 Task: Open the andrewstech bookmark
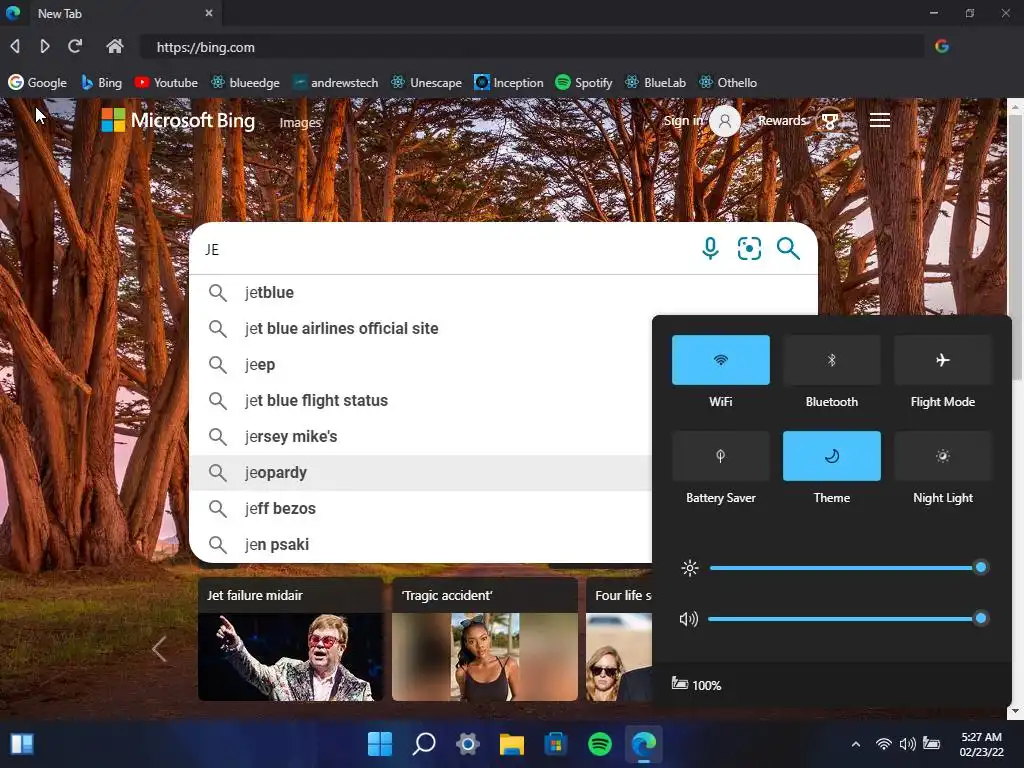[335, 82]
